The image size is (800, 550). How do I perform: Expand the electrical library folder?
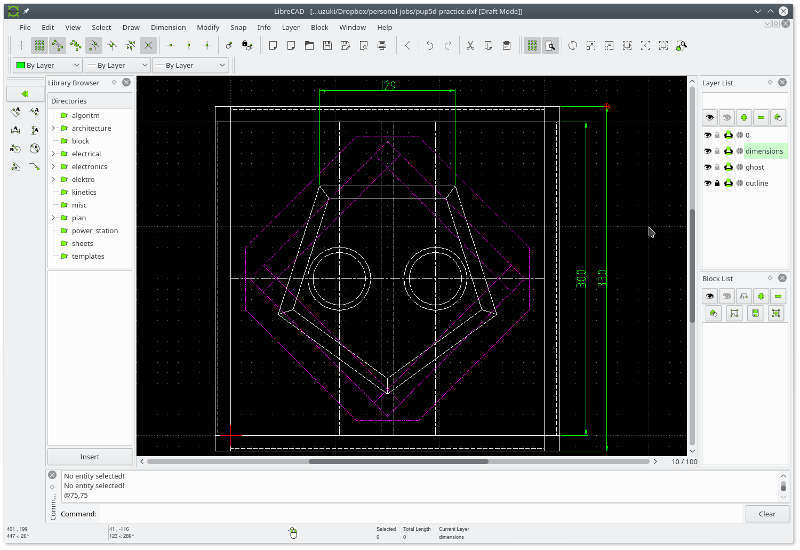click(x=53, y=154)
